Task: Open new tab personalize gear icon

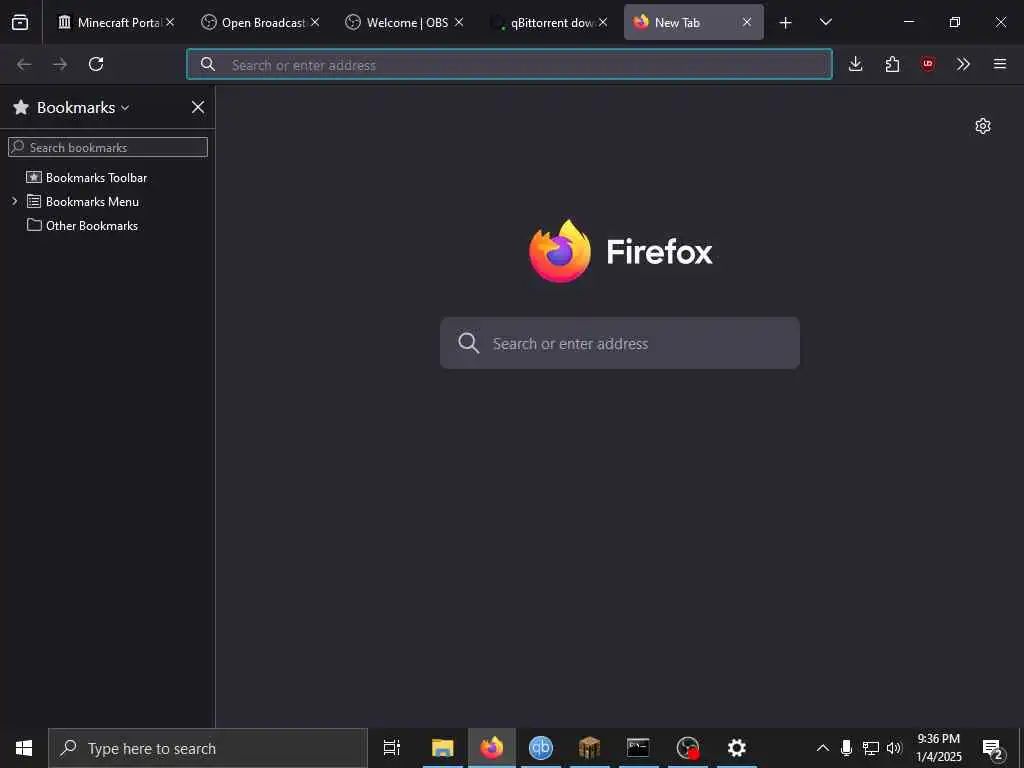Action: 983,126
